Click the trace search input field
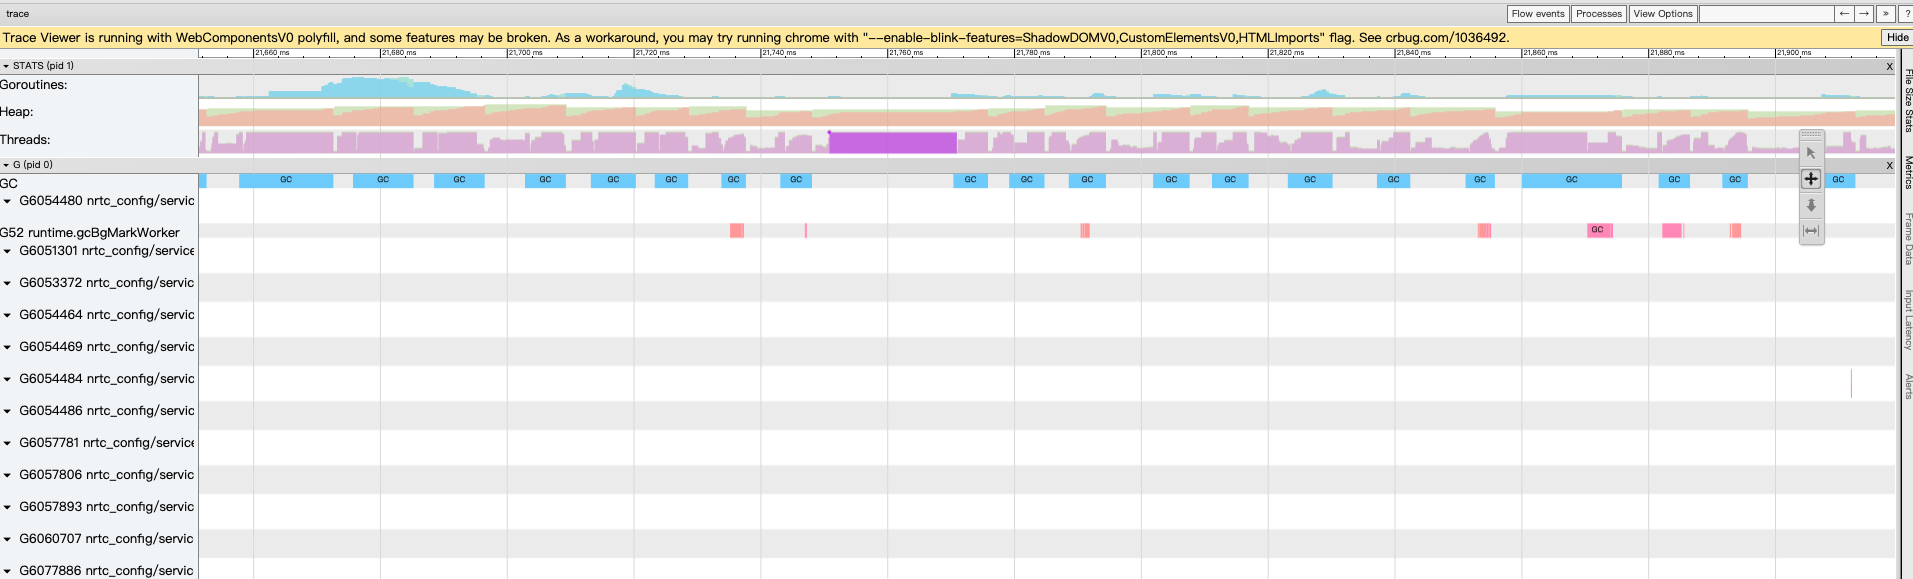Image resolution: width=1913 pixels, height=579 pixels. click(1766, 14)
